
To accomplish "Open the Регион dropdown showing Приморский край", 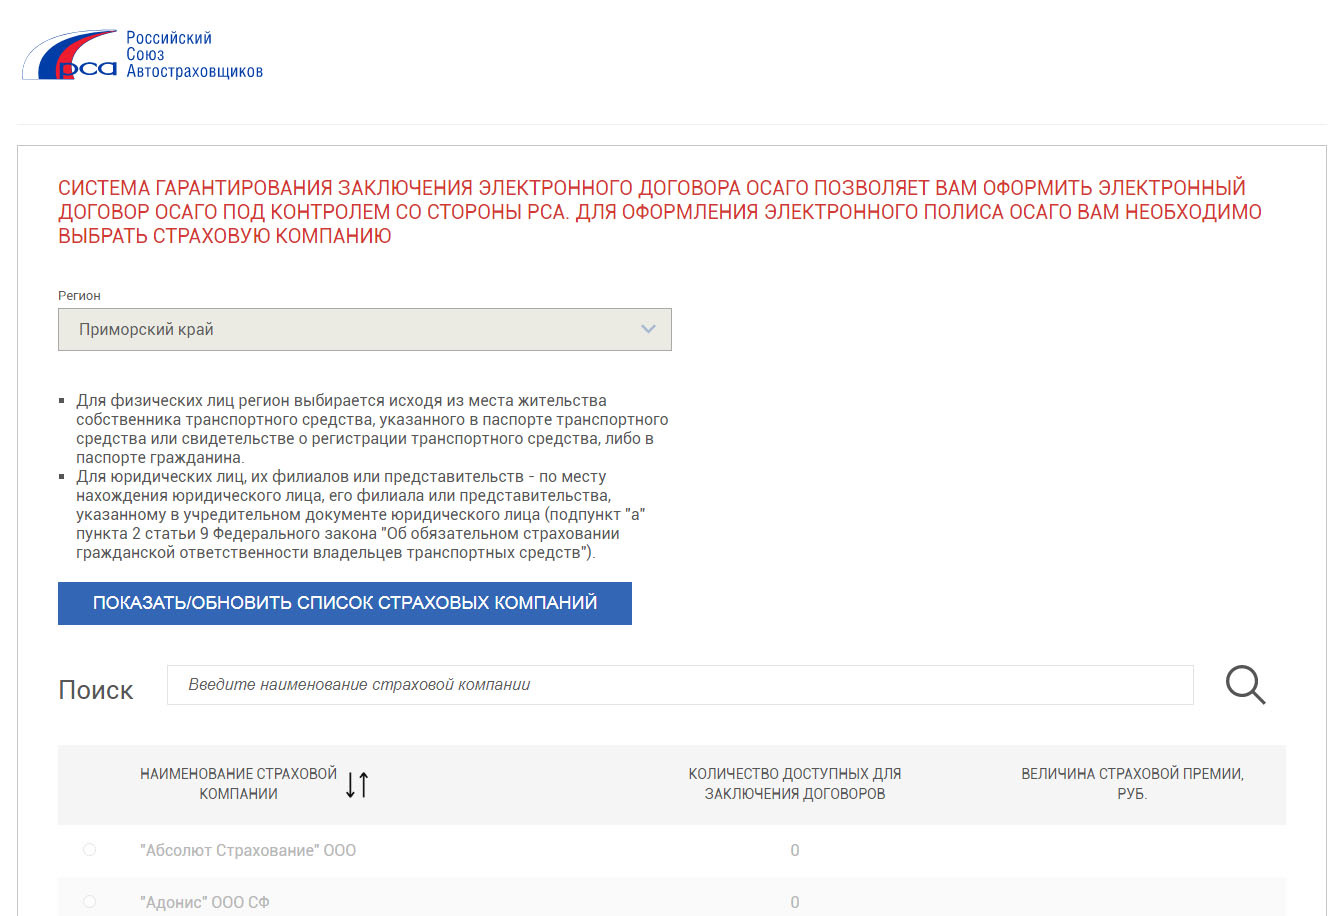I will [365, 329].
